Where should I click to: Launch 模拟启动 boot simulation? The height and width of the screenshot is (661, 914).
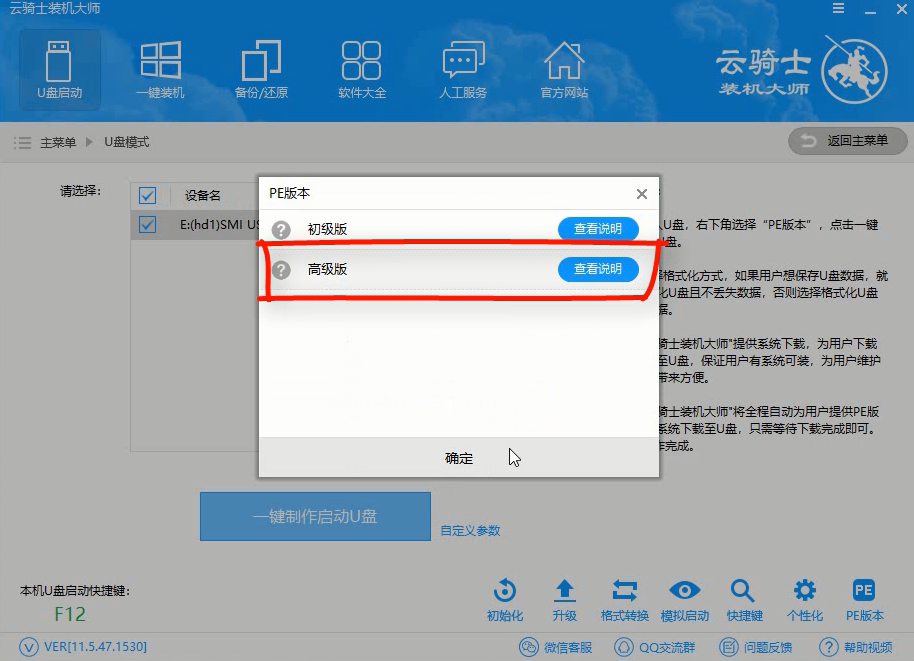point(684,597)
